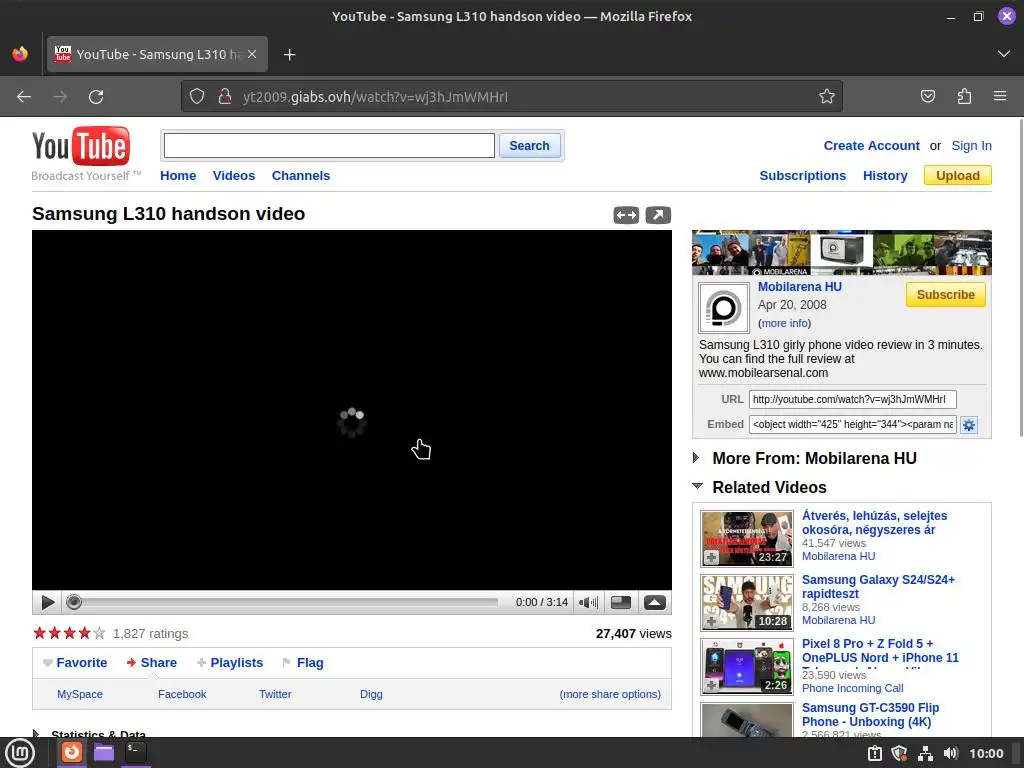This screenshot has height=768, width=1024.
Task: Share video to Facebook
Action: click(x=182, y=694)
